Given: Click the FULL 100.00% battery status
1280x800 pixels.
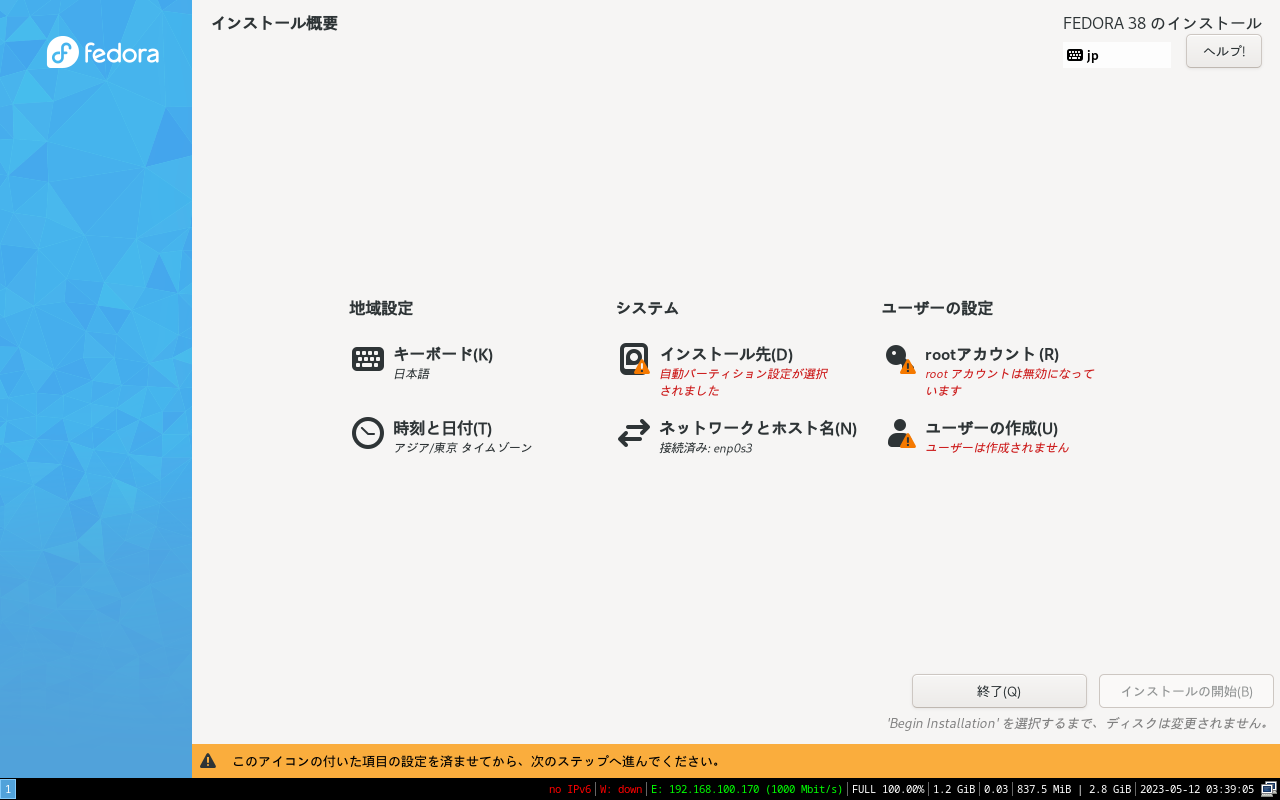Looking at the screenshot, I should point(888,789).
